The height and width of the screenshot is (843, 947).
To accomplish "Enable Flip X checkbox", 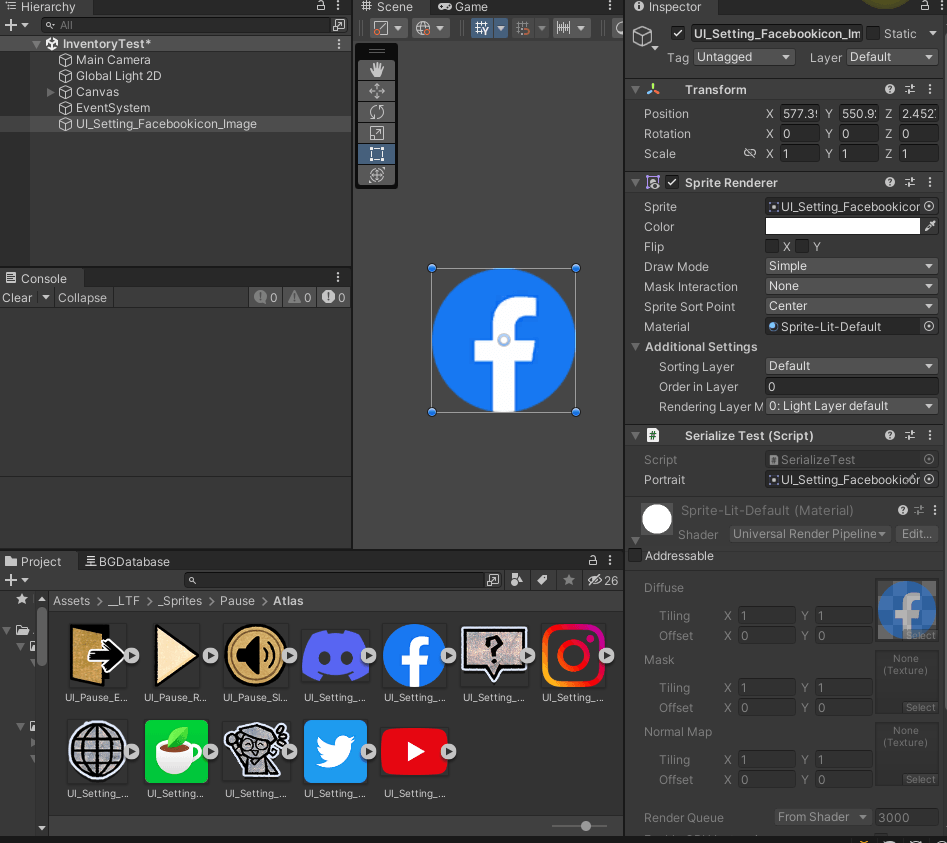I will tap(772, 246).
